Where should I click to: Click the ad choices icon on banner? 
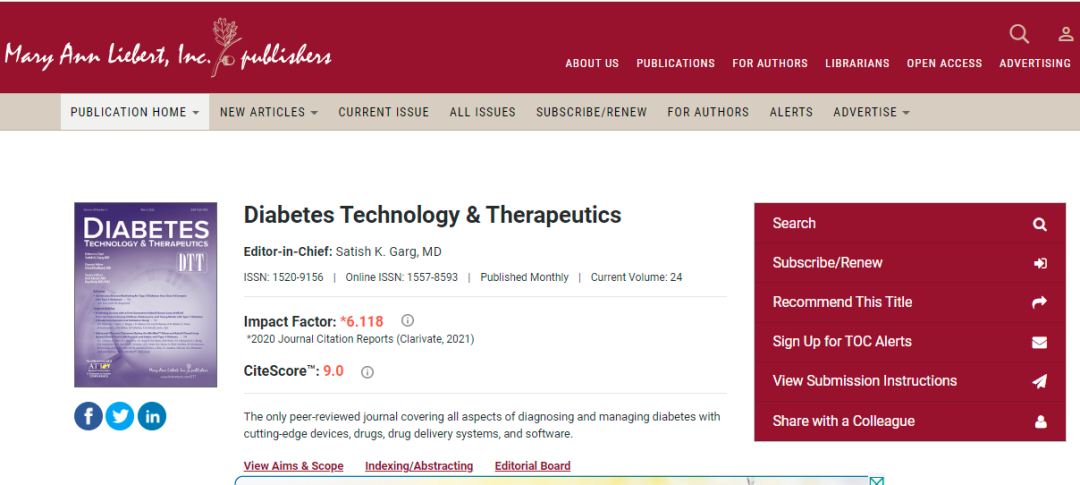pos(876,481)
